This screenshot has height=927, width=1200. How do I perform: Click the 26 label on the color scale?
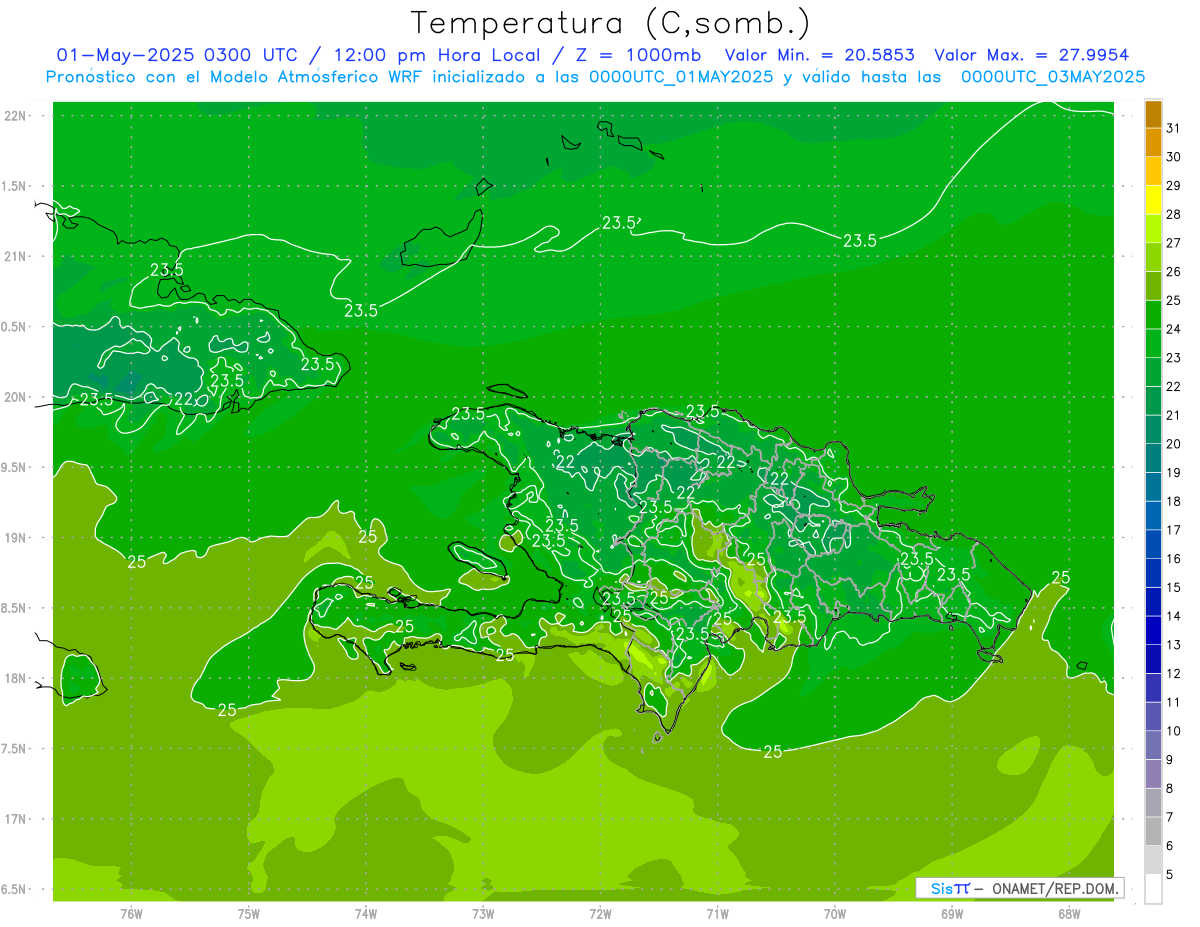[1173, 272]
